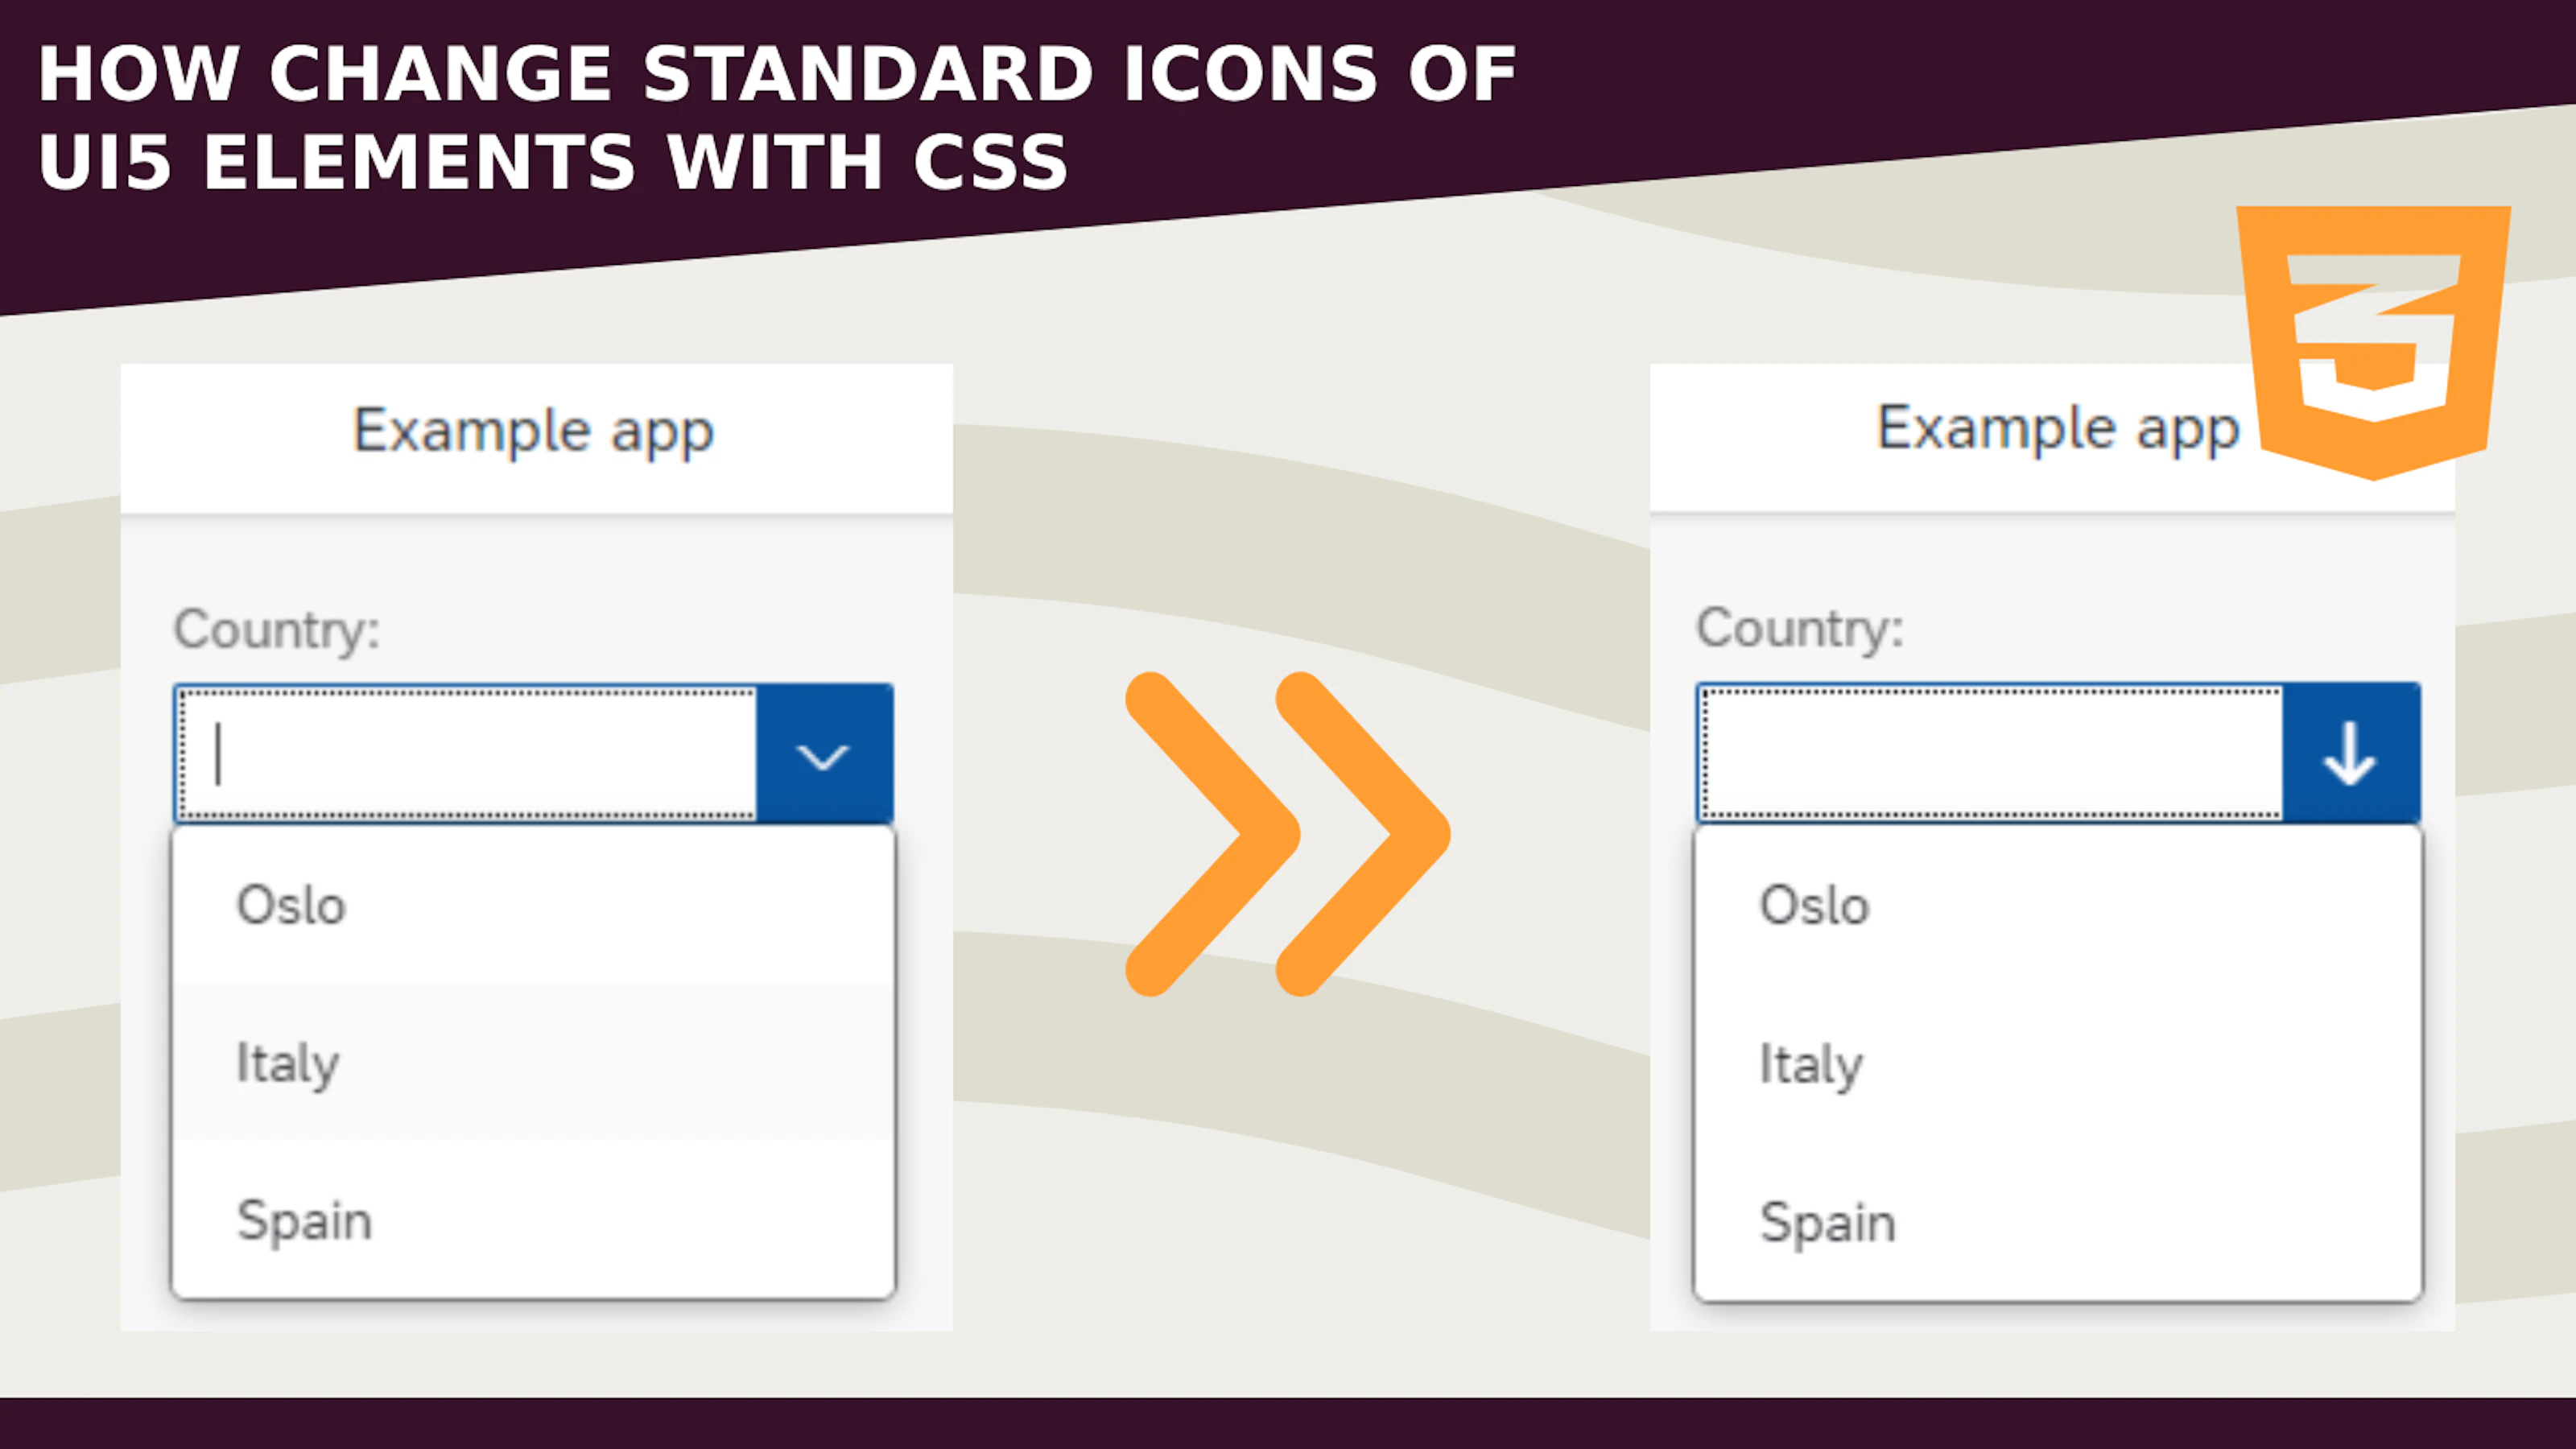2576x1449 pixels.
Task: Choose Spain in the right dropdown list
Action: [1827, 1222]
